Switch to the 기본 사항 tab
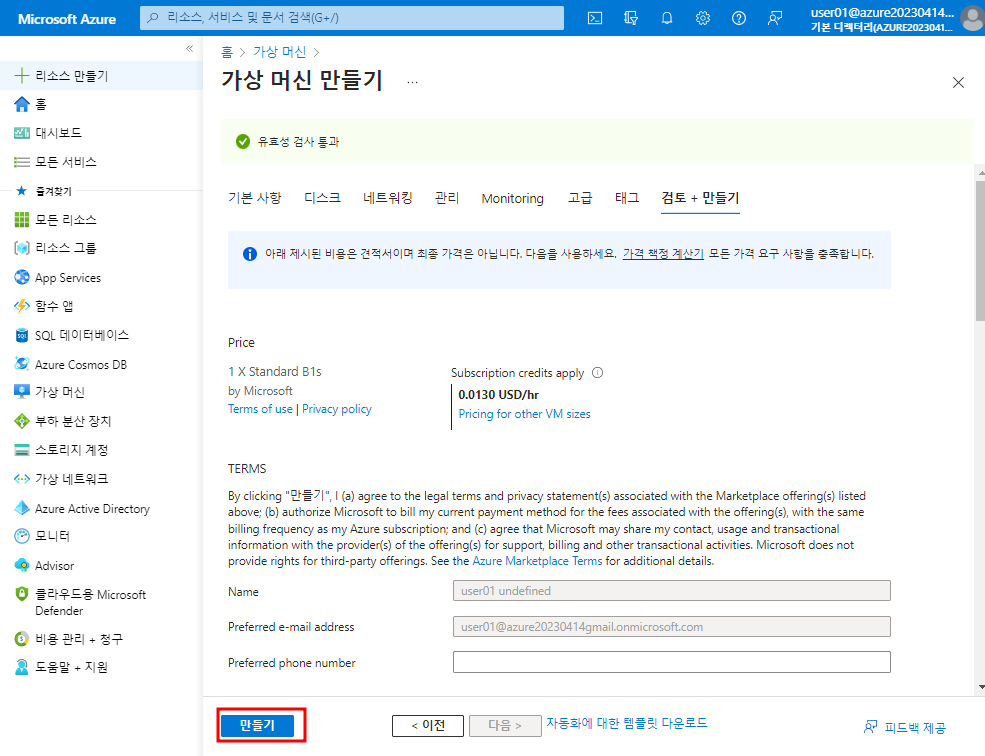Image resolution: width=985 pixels, height=756 pixels. pos(254,198)
